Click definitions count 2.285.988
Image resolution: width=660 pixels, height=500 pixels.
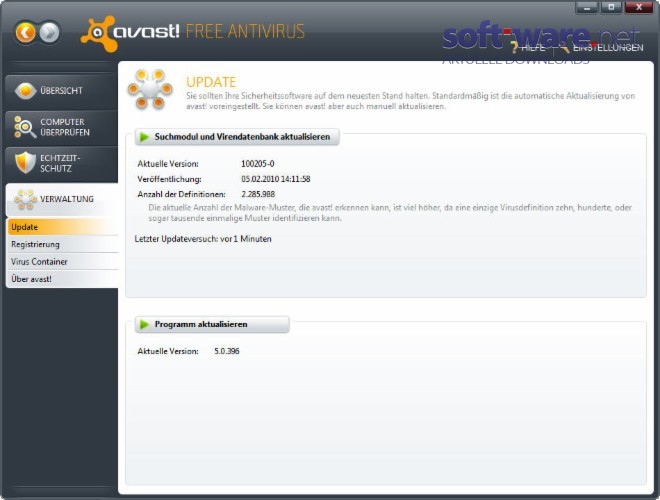click(258, 194)
